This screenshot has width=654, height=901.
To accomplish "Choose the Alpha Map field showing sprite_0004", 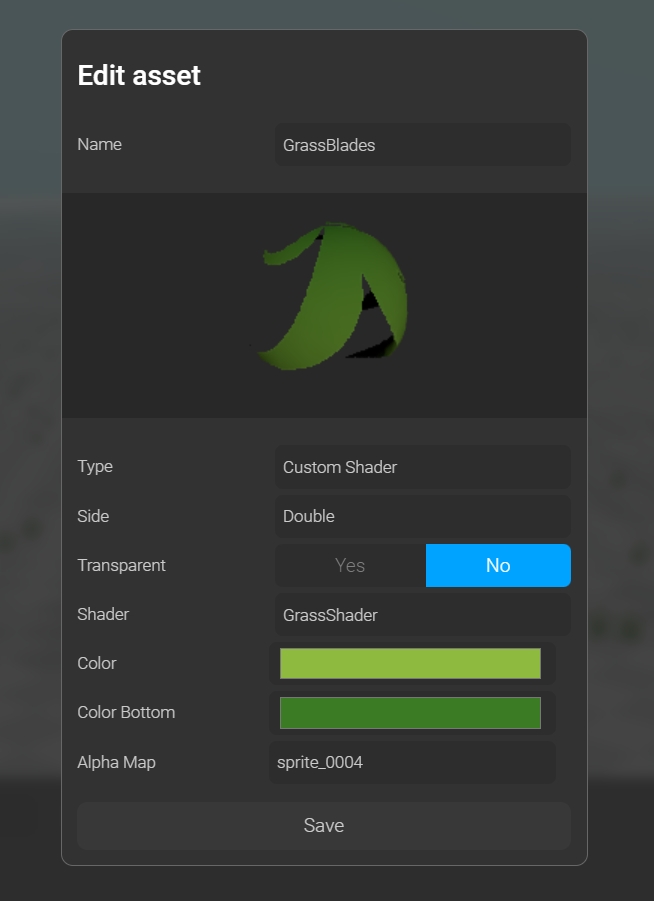I will pos(412,762).
